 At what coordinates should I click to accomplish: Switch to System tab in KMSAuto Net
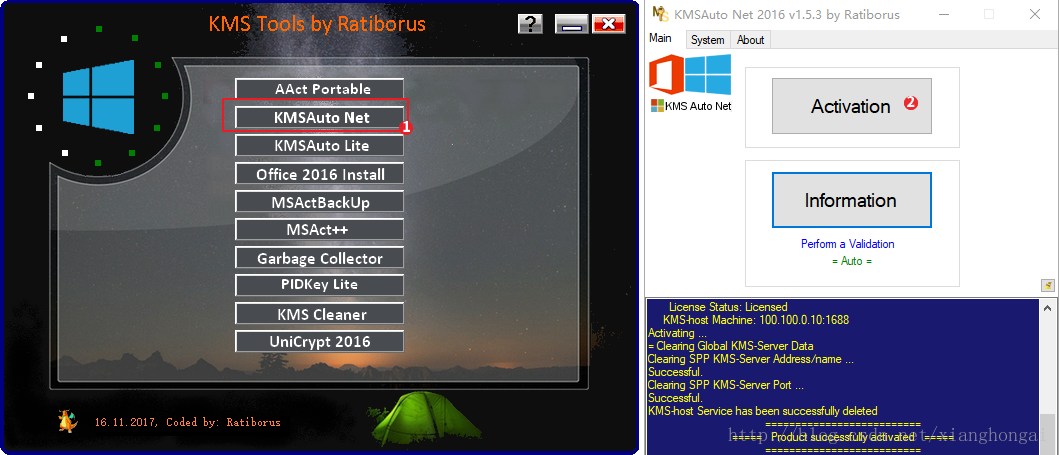point(708,40)
